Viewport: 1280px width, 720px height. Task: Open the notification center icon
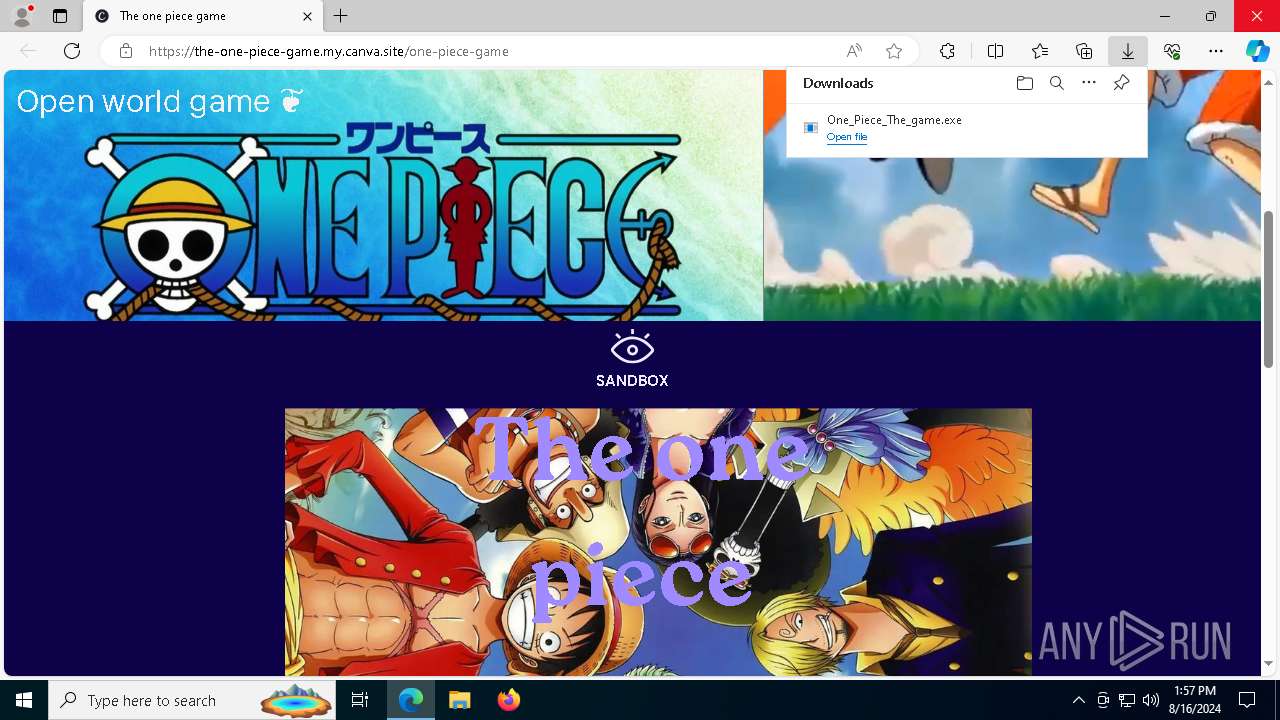[1247, 700]
